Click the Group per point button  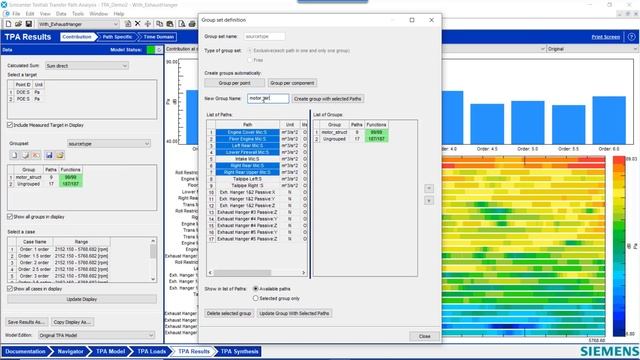point(234,83)
